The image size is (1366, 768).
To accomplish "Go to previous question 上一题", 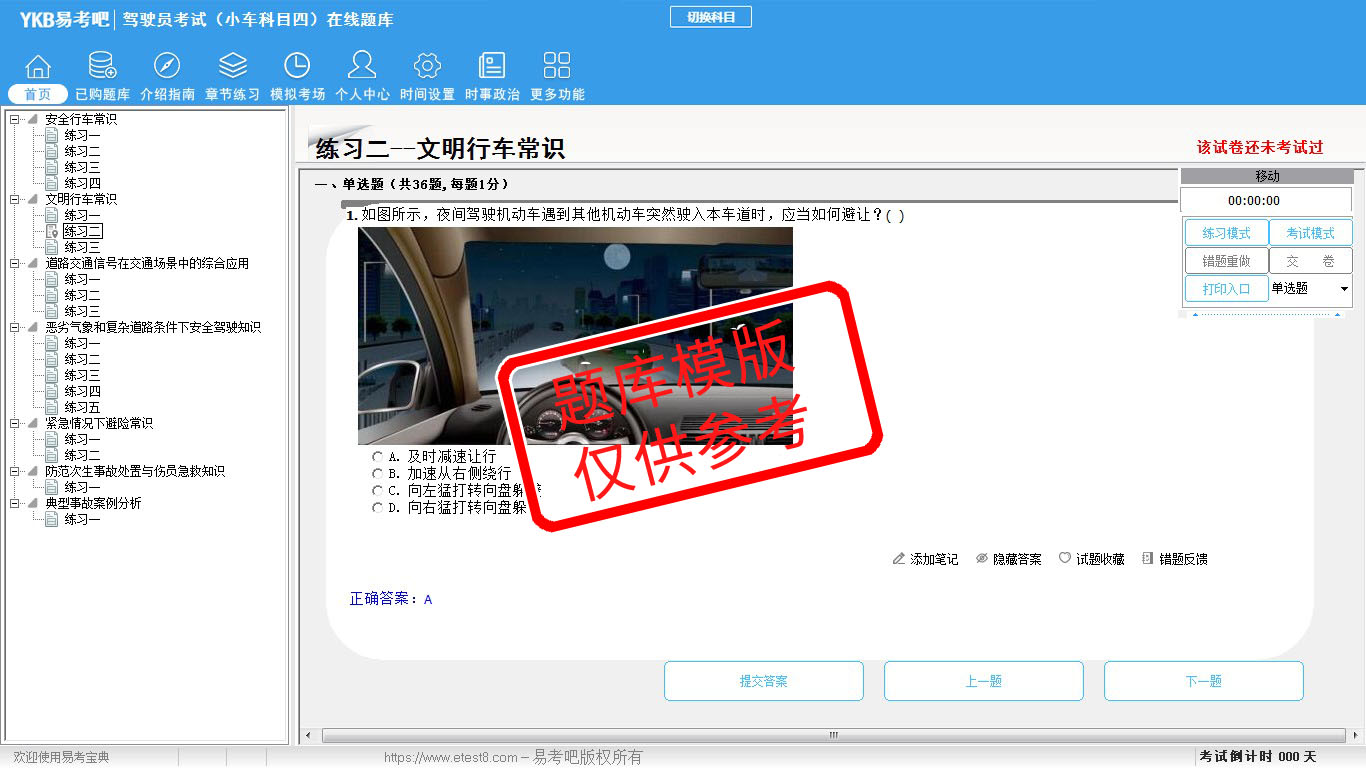I will pyautogui.click(x=984, y=681).
